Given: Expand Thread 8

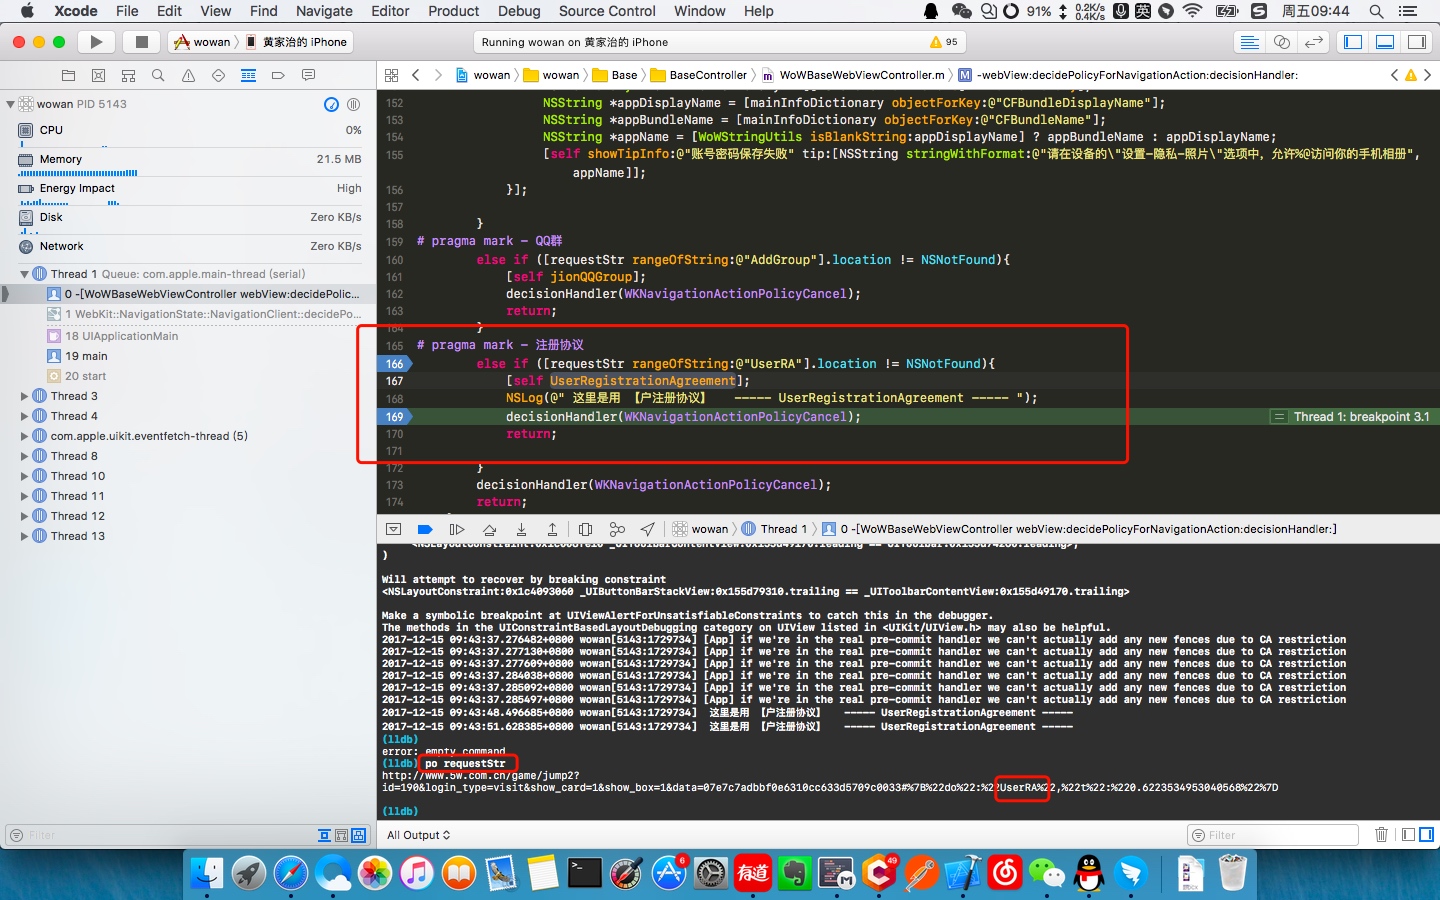Looking at the screenshot, I should click(25, 456).
